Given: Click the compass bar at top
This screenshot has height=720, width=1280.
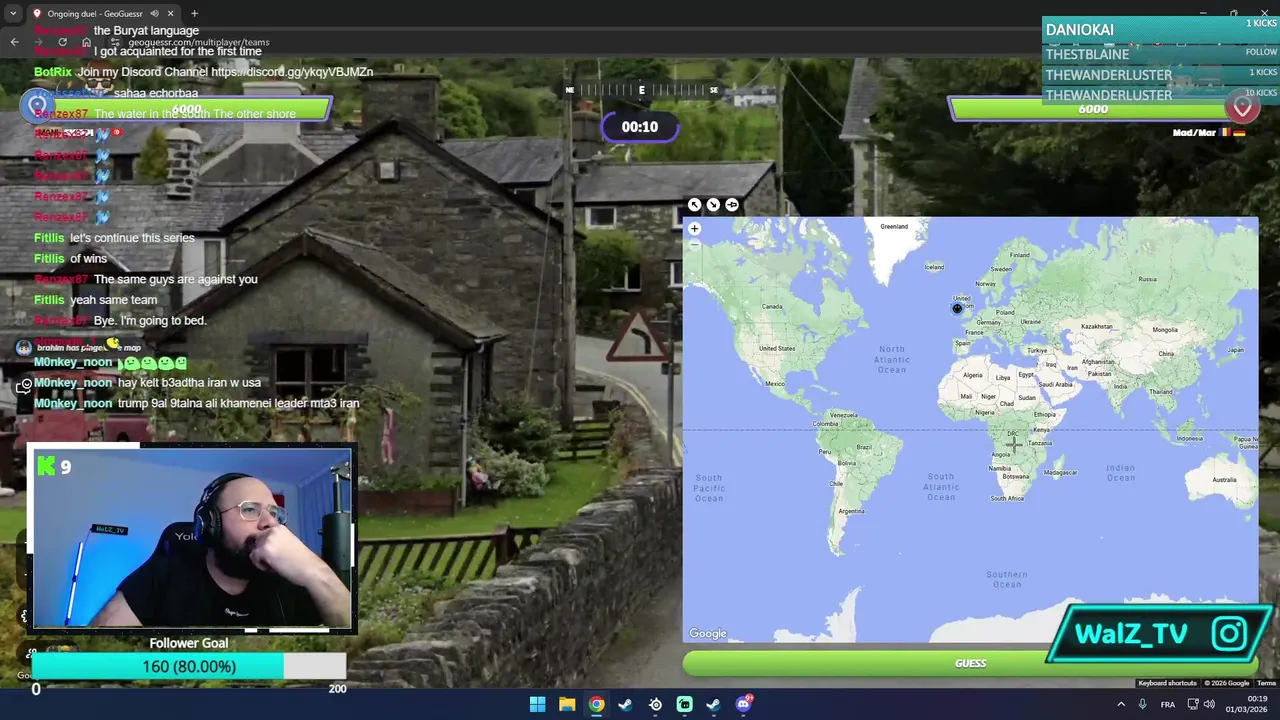Looking at the screenshot, I should [x=641, y=90].
